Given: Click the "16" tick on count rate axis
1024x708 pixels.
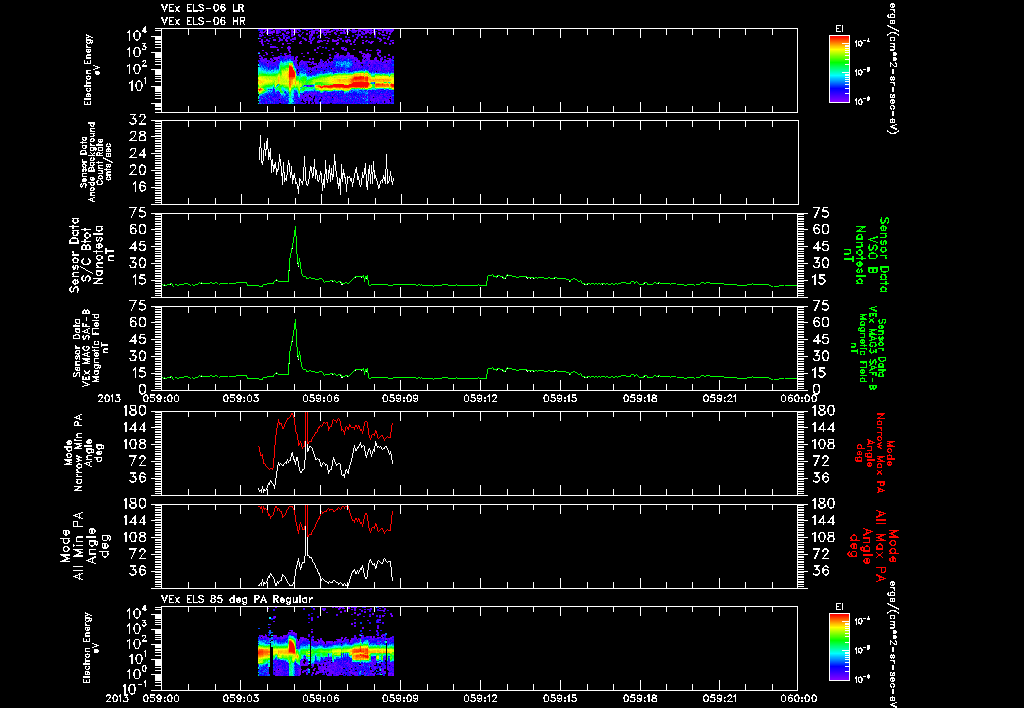Looking at the screenshot, I should [x=138, y=187].
